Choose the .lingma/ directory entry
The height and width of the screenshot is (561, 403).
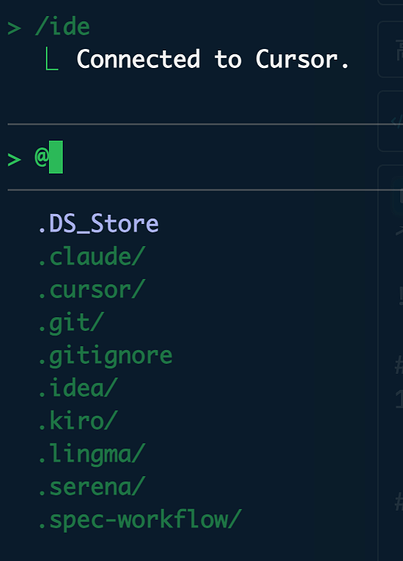[x=91, y=455]
